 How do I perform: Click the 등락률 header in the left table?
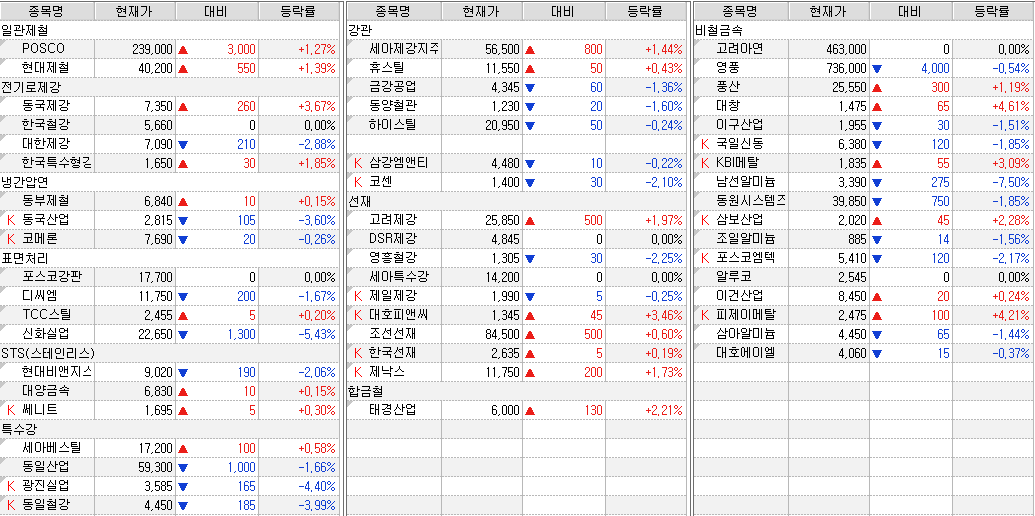300,11
